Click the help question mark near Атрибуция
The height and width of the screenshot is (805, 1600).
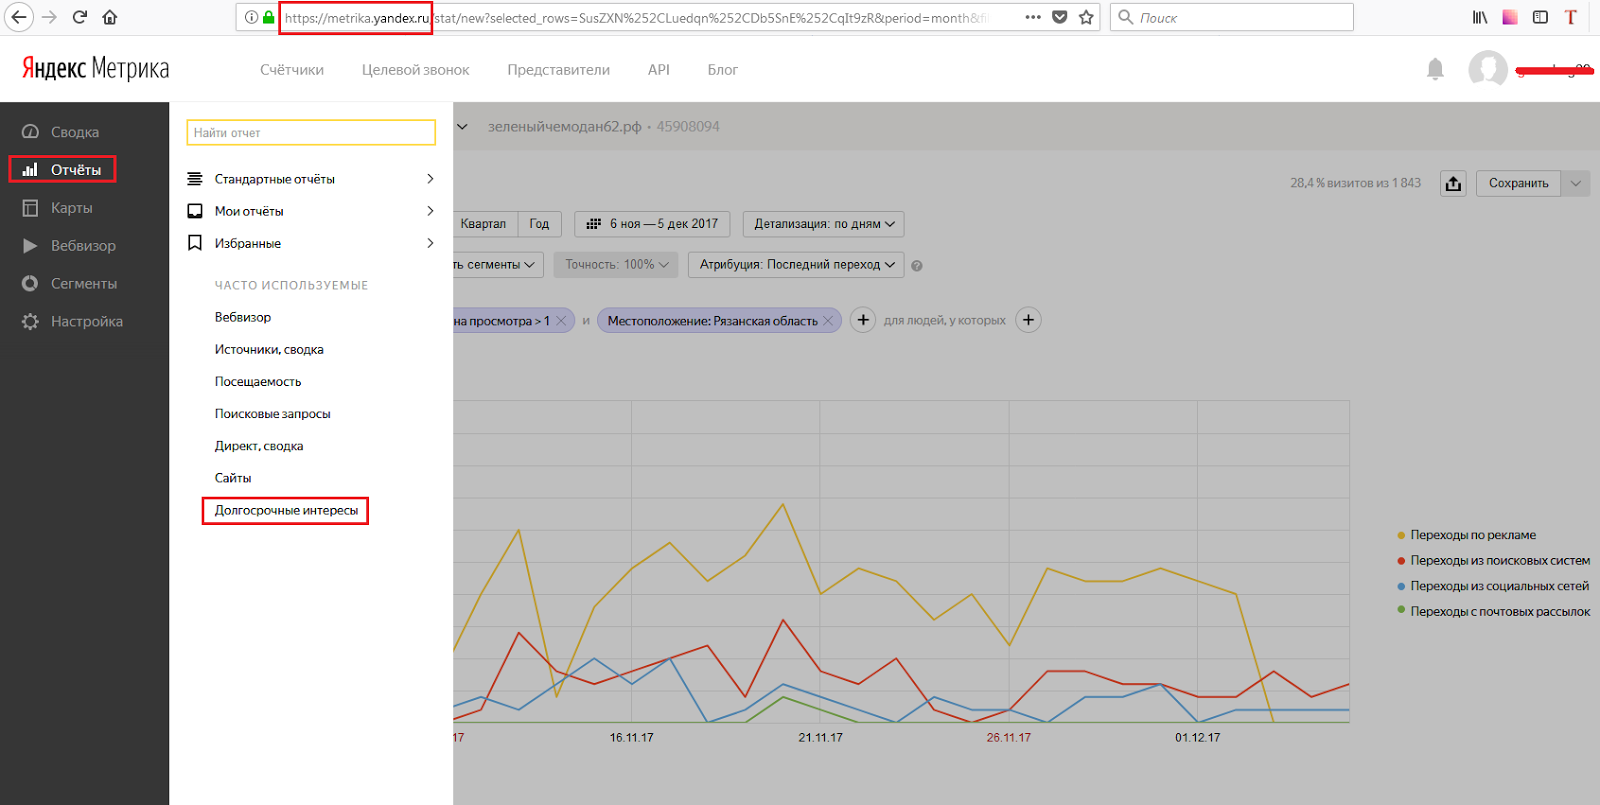coord(917,266)
